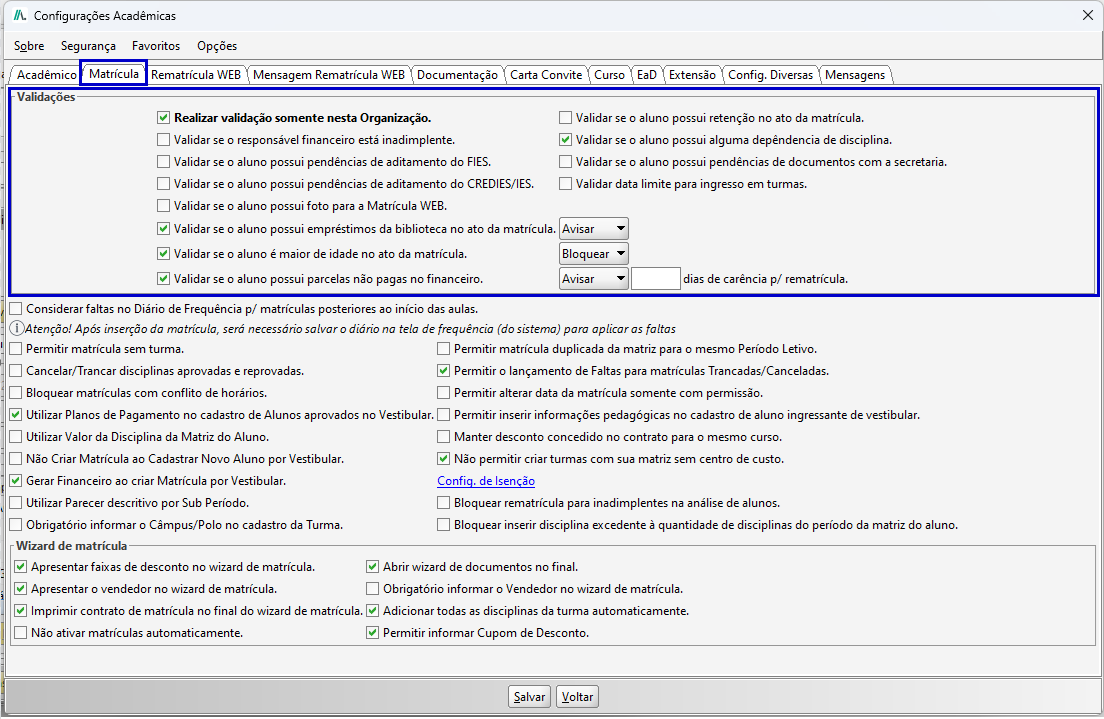Uncheck Realizar validação somente nesta Organização

tap(163, 118)
